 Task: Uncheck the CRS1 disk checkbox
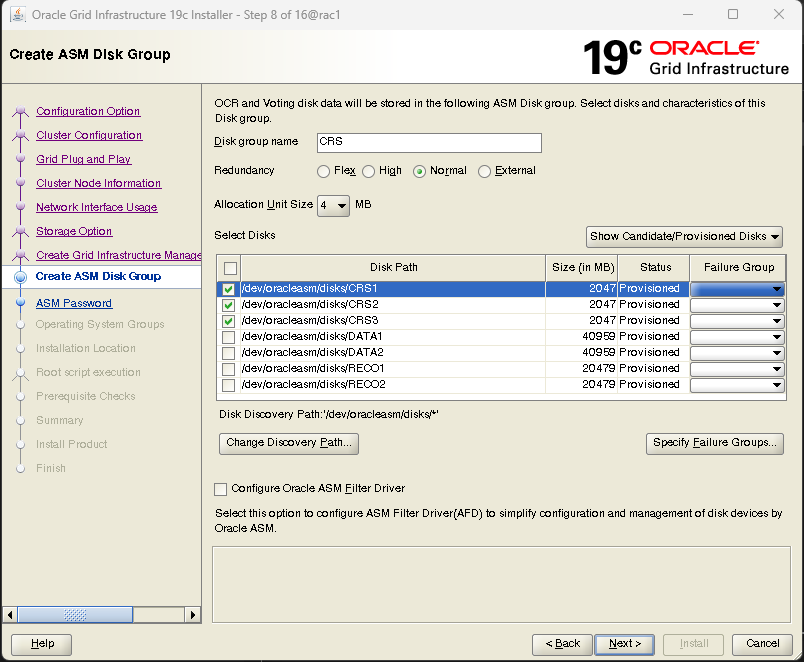pos(229,289)
